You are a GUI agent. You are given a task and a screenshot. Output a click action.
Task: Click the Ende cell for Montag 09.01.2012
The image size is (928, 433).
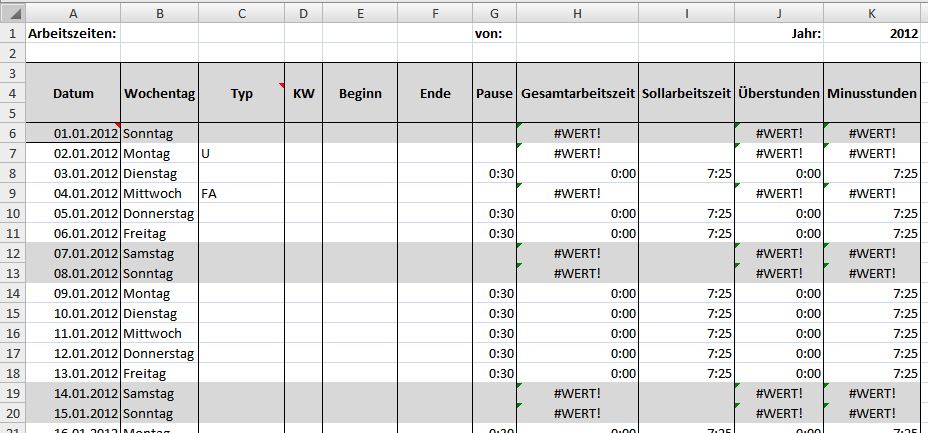coord(435,293)
